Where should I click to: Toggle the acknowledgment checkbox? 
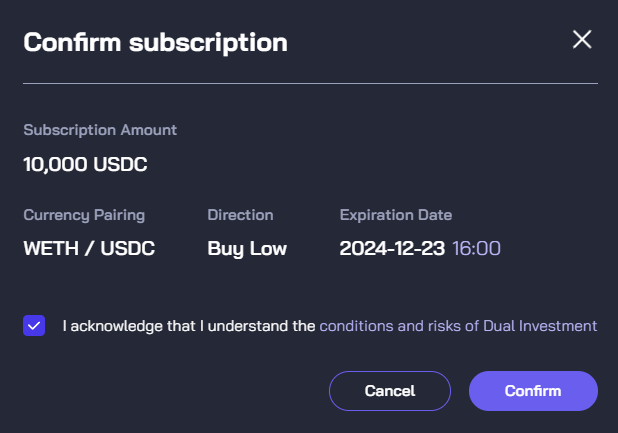pos(34,325)
